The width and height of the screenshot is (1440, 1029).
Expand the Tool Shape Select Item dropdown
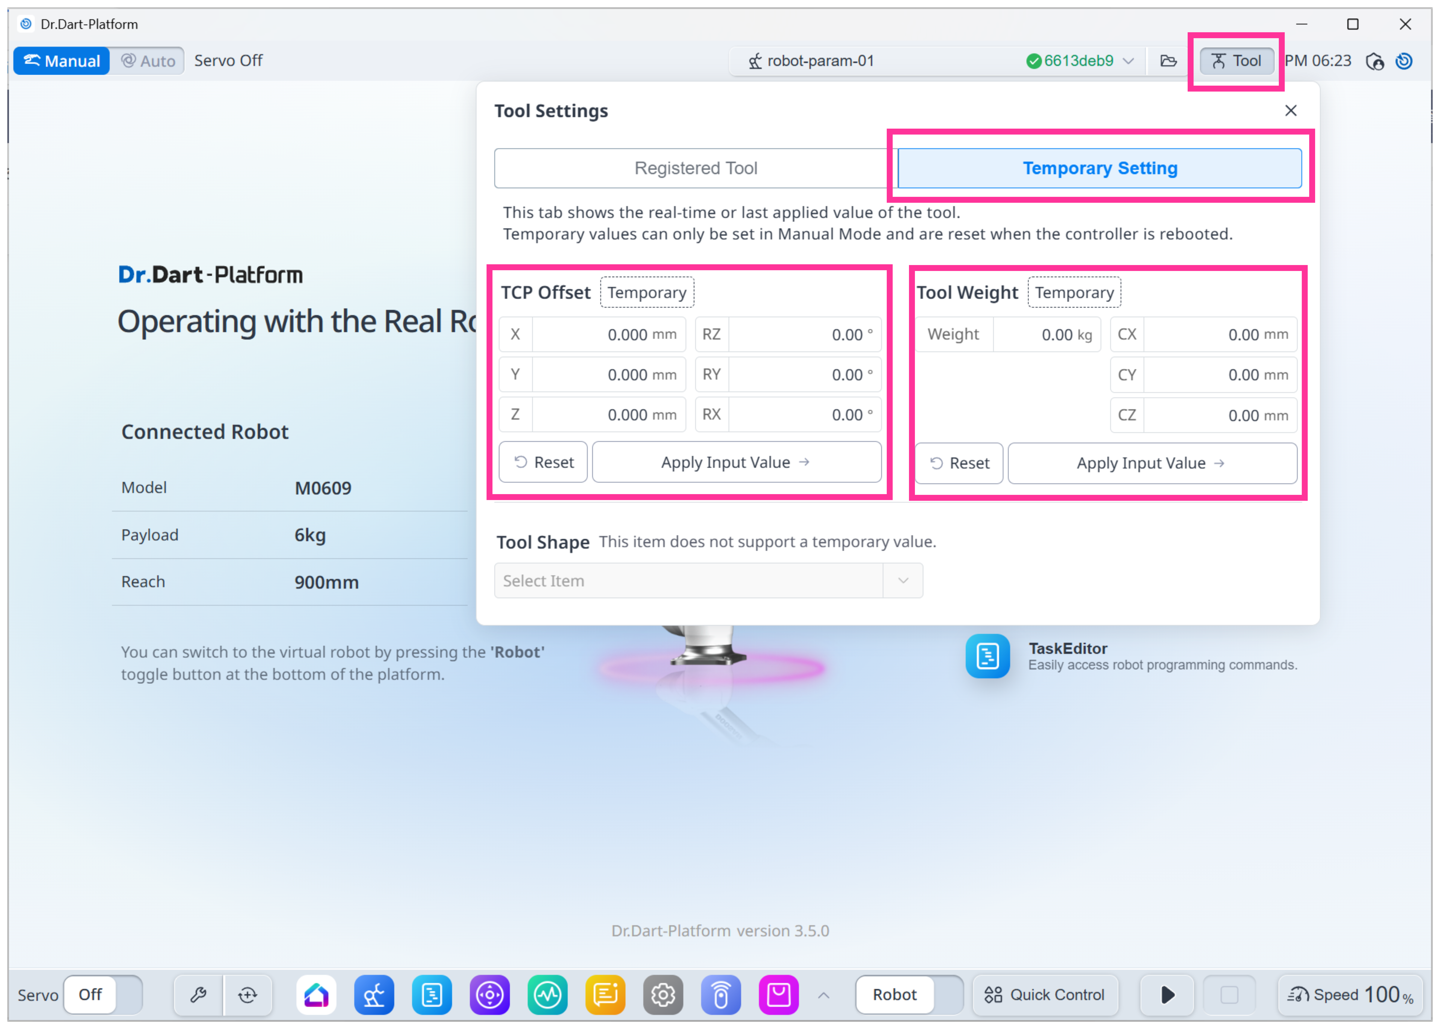pos(708,581)
